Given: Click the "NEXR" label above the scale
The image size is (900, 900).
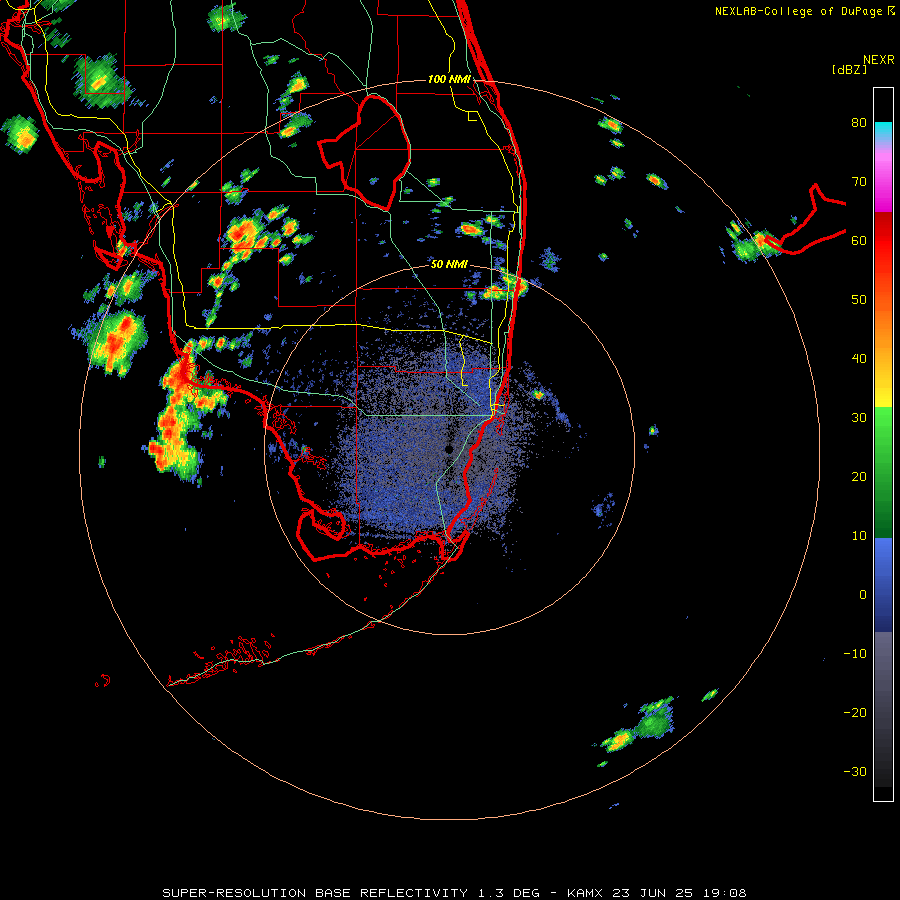Looking at the screenshot, I should point(879,60).
